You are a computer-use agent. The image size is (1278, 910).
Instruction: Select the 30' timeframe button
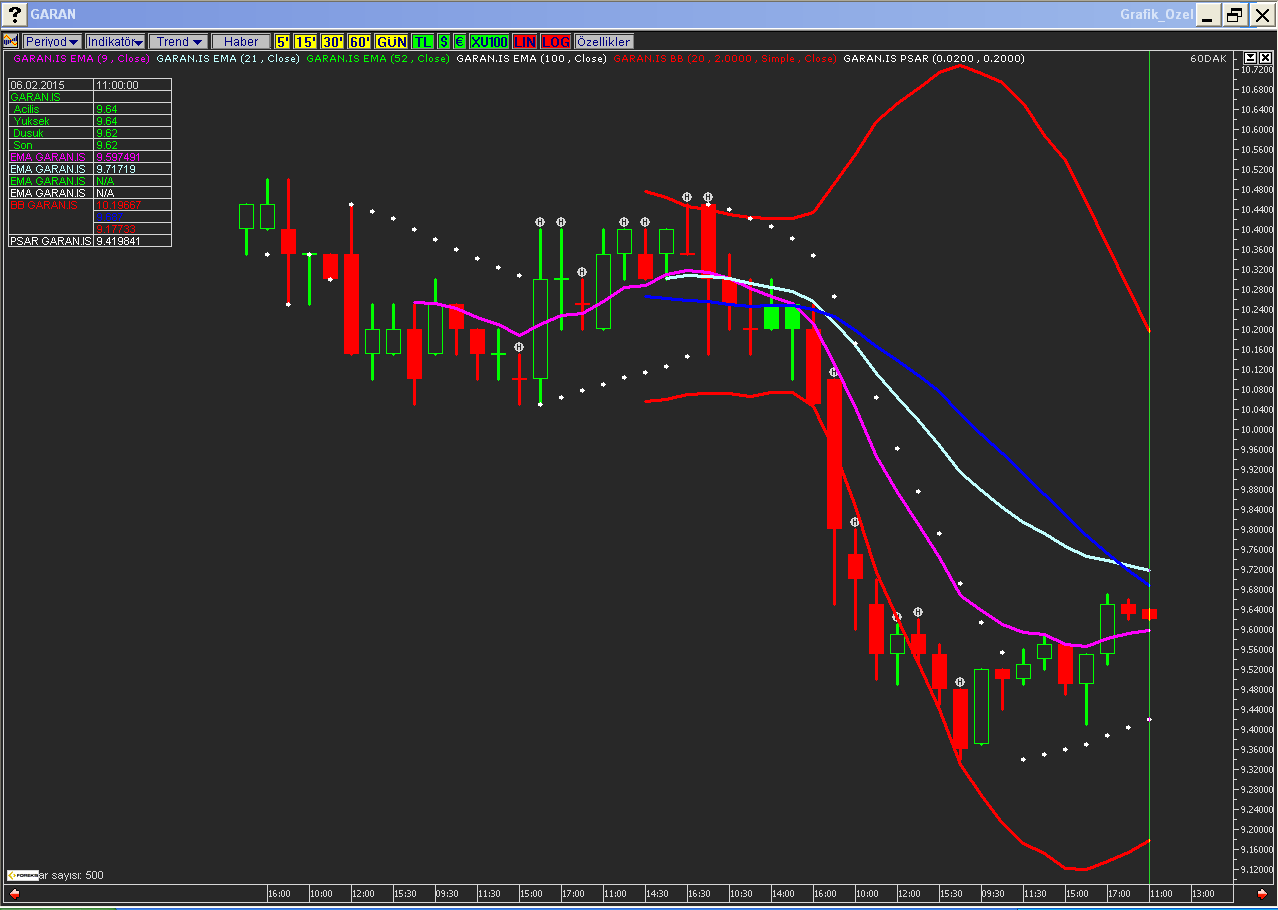click(332, 41)
